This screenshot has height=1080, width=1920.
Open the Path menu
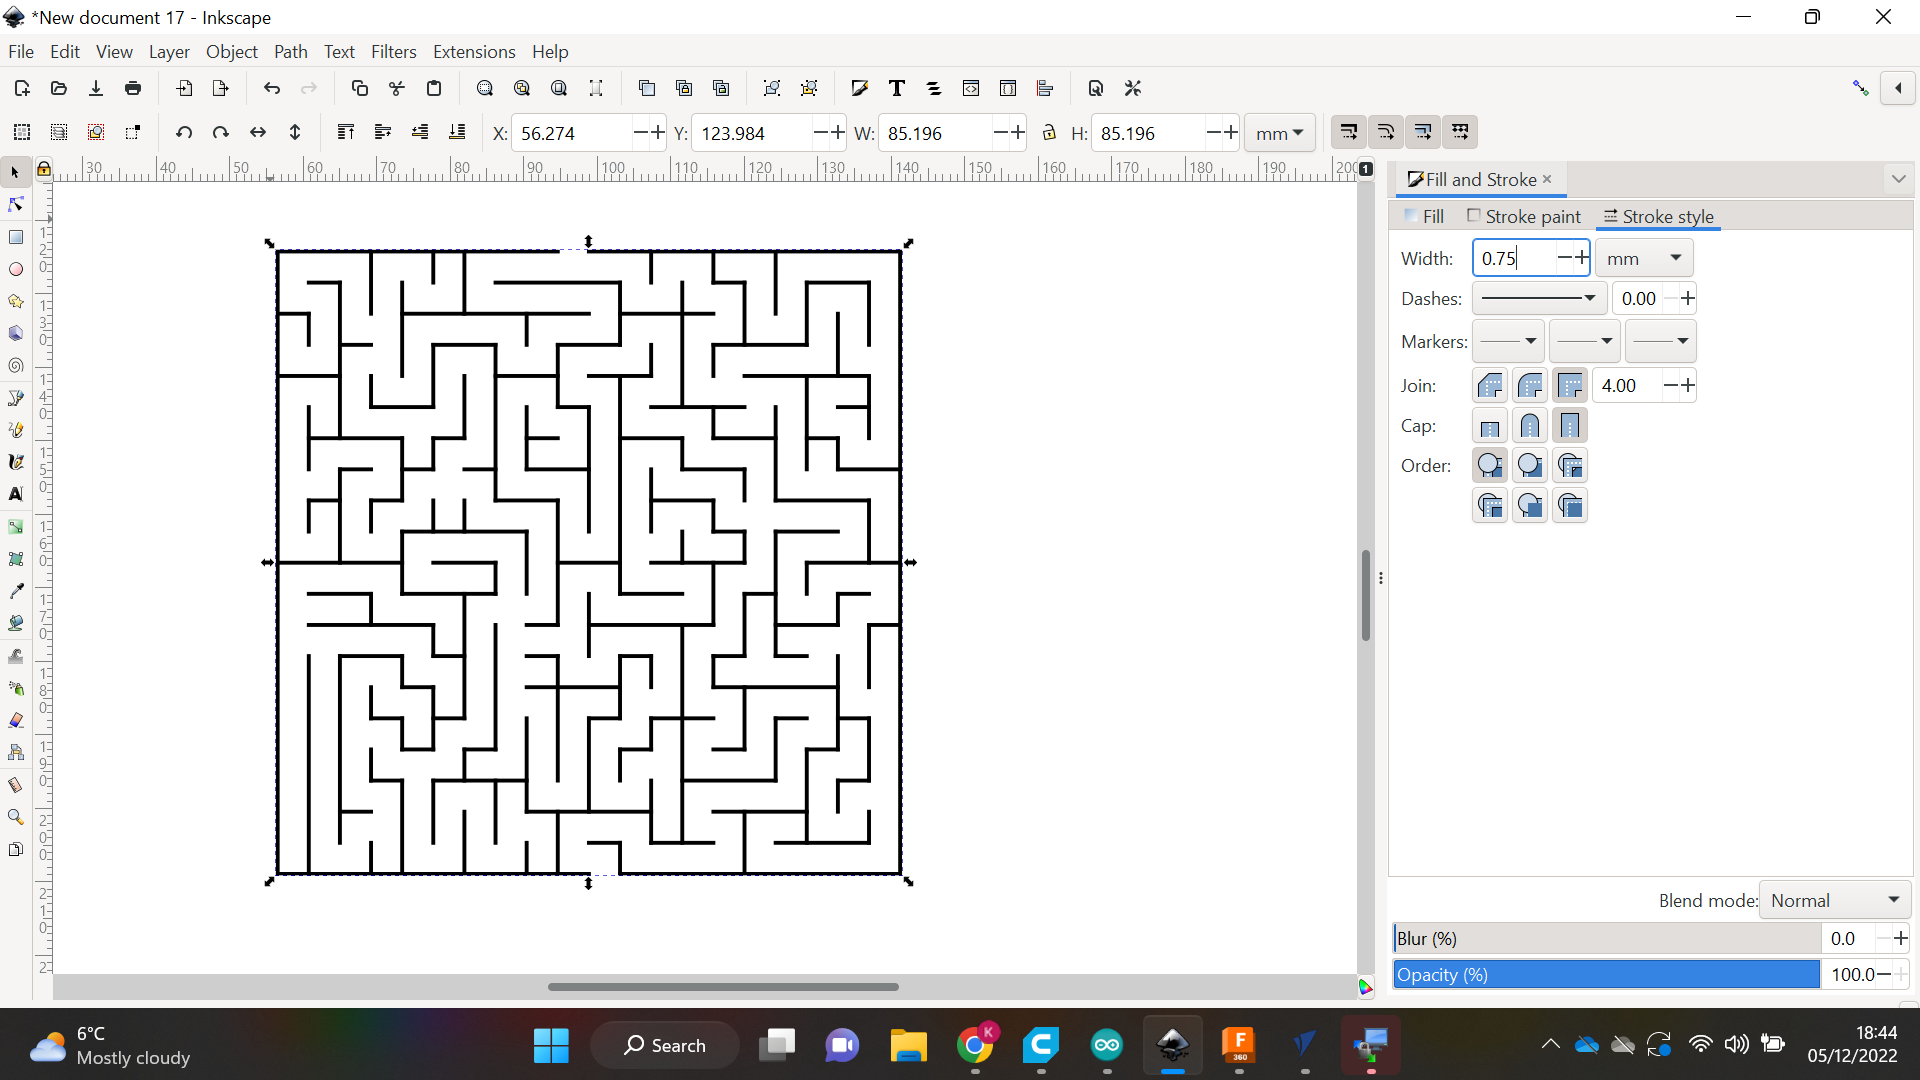pos(290,51)
